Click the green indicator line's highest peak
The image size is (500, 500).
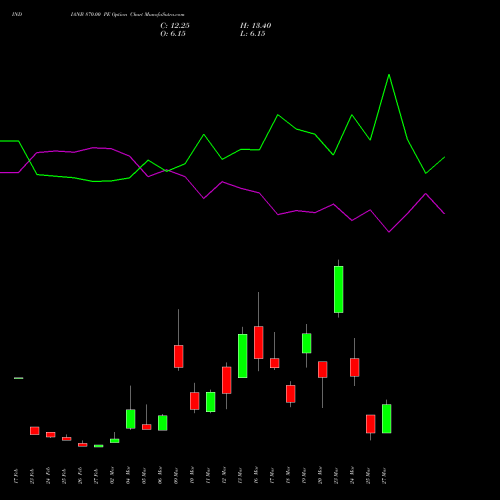click(389, 75)
